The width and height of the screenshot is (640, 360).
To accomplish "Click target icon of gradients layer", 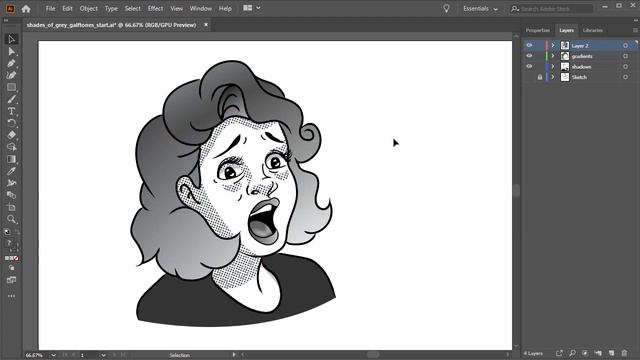I will coord(625,56).
